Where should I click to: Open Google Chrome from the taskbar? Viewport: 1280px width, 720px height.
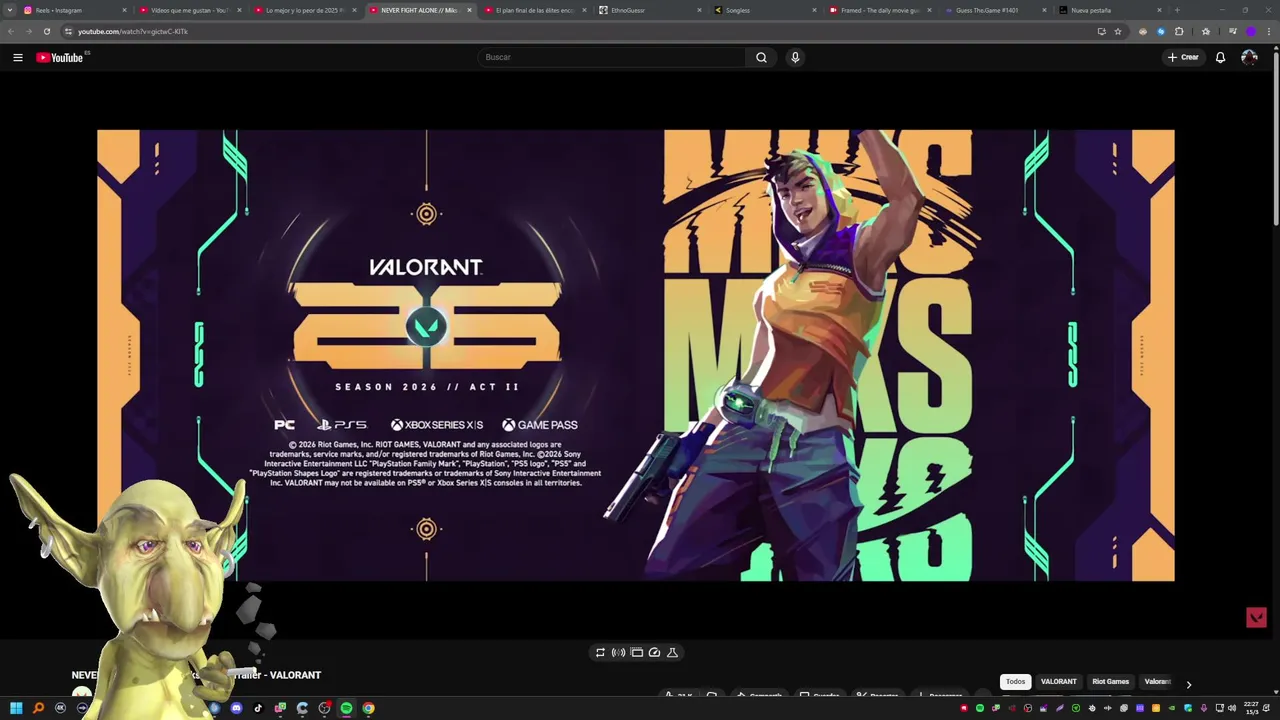368,708
